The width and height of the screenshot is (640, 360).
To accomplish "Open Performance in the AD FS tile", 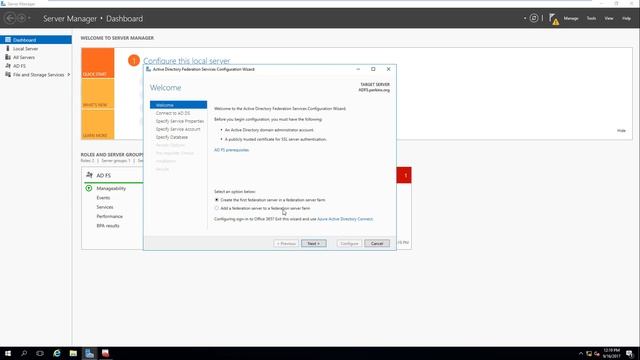I will pos(109,216).
